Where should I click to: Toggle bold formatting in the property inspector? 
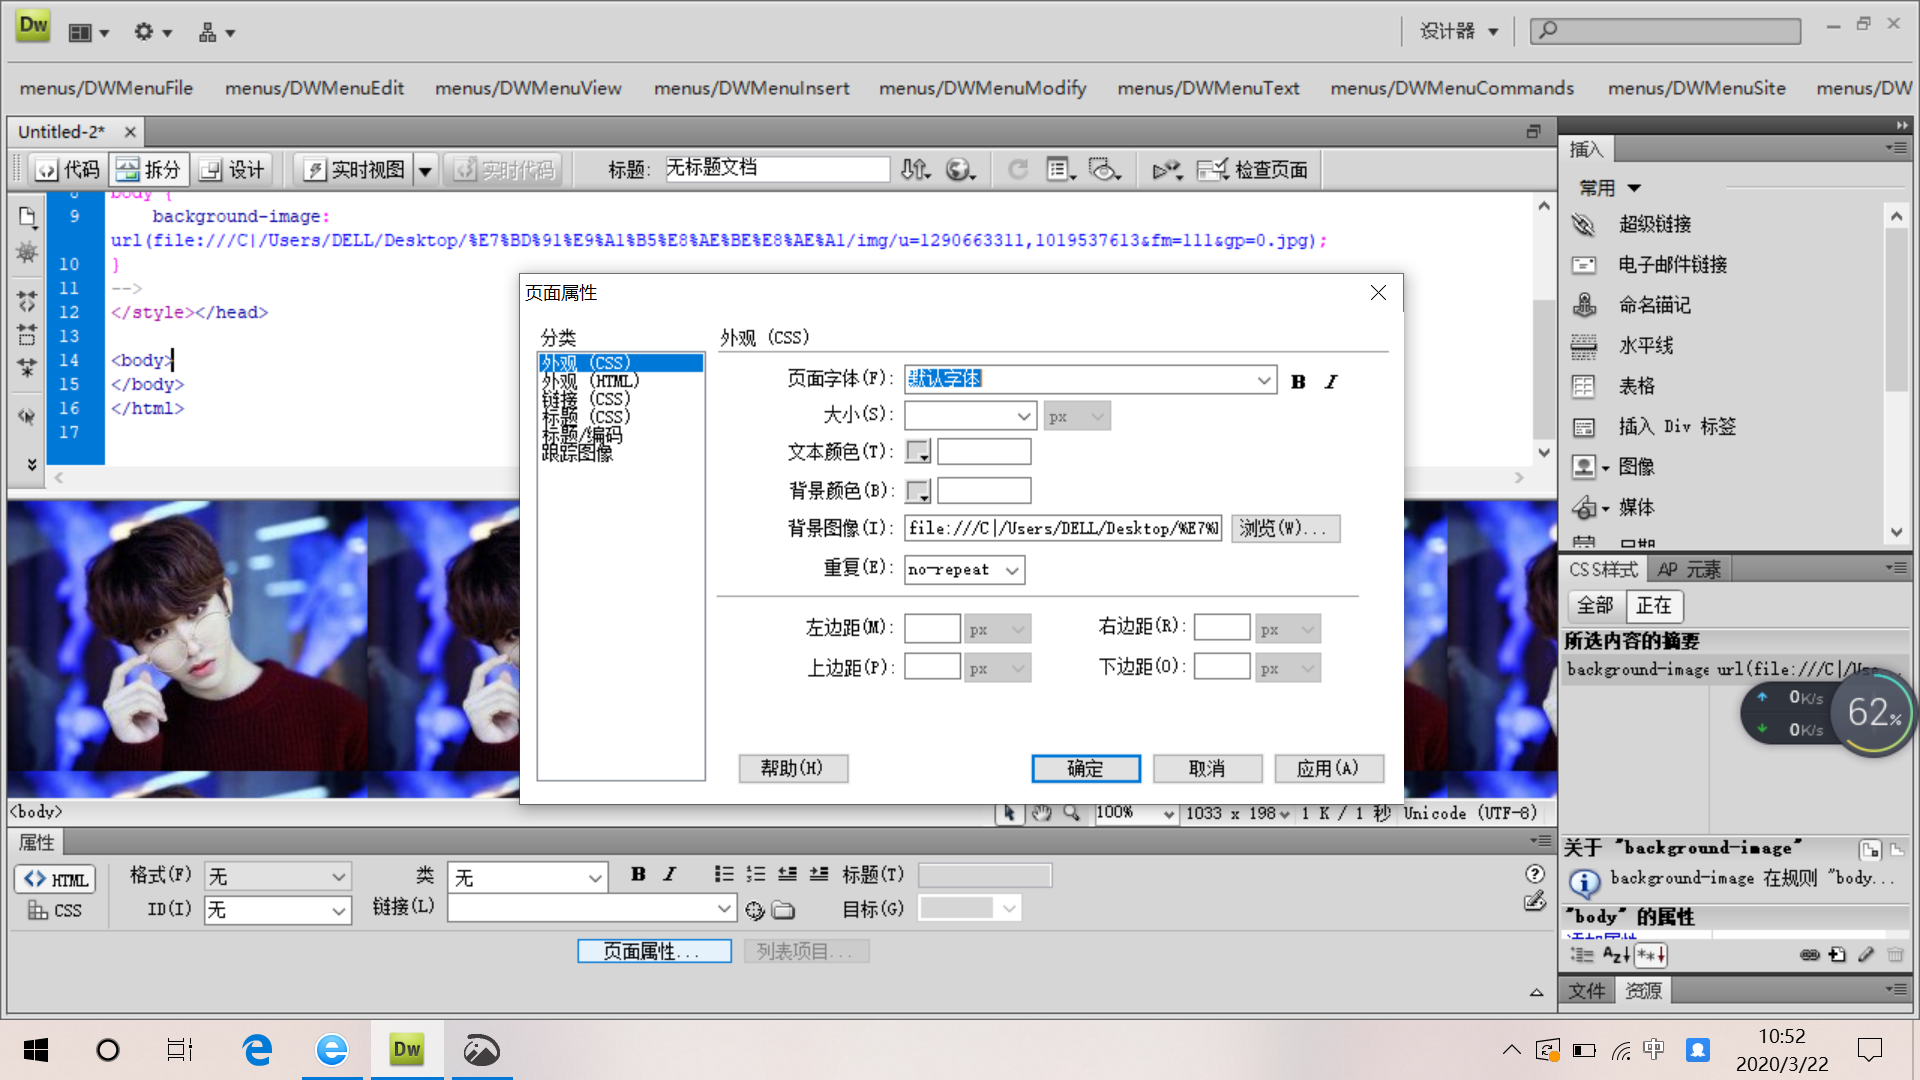pyautogui.click(x=637, y=874)
